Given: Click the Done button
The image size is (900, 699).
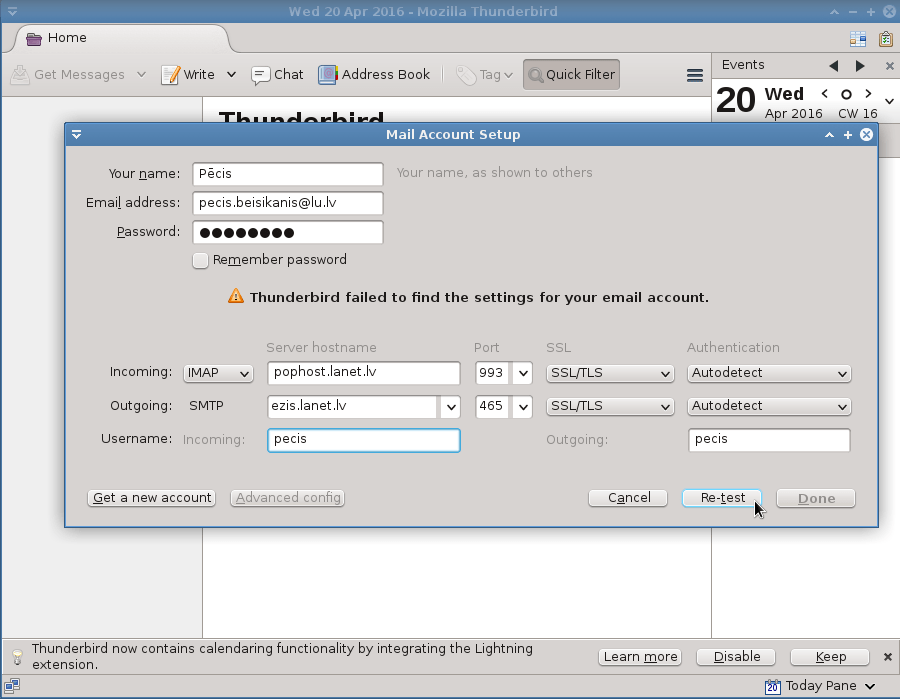Looking at the screenshot, I should (x=816, y=498).
